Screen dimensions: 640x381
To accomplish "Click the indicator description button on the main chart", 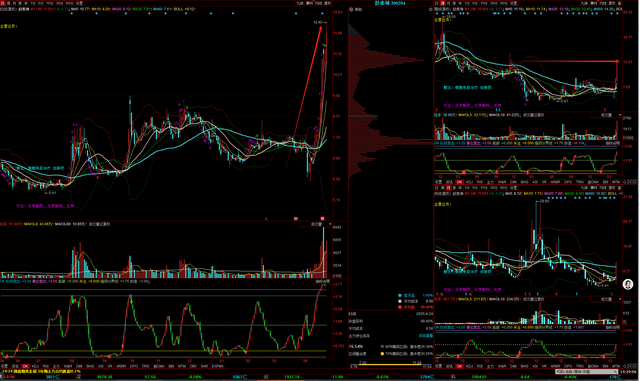I will coord(323,281).
